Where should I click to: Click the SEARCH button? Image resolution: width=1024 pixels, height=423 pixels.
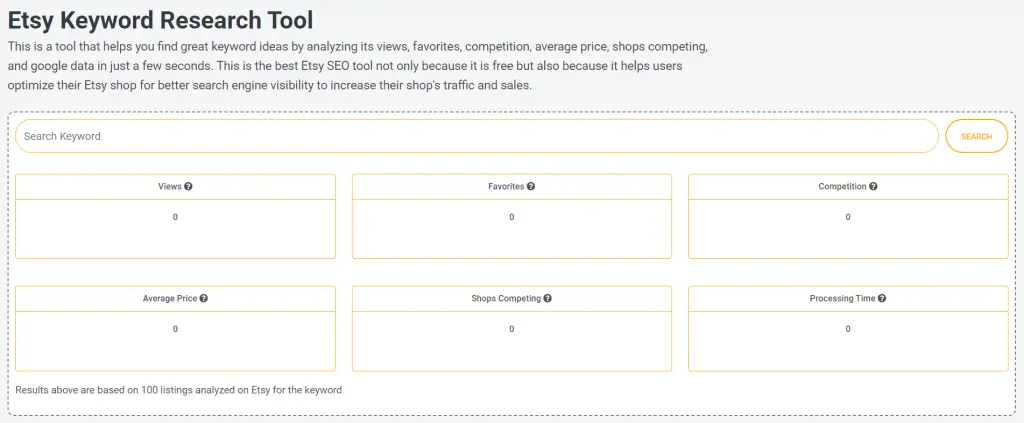tap(976, 136)
